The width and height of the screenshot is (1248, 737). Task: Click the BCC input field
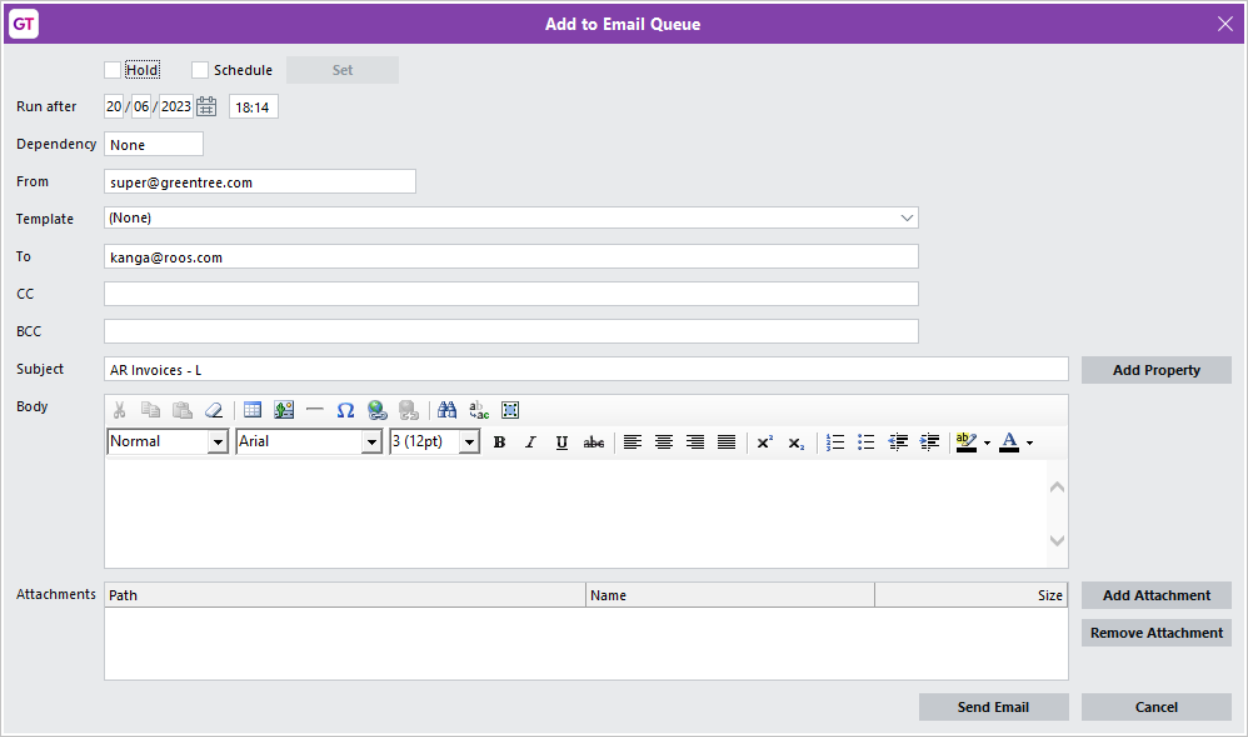511,331
